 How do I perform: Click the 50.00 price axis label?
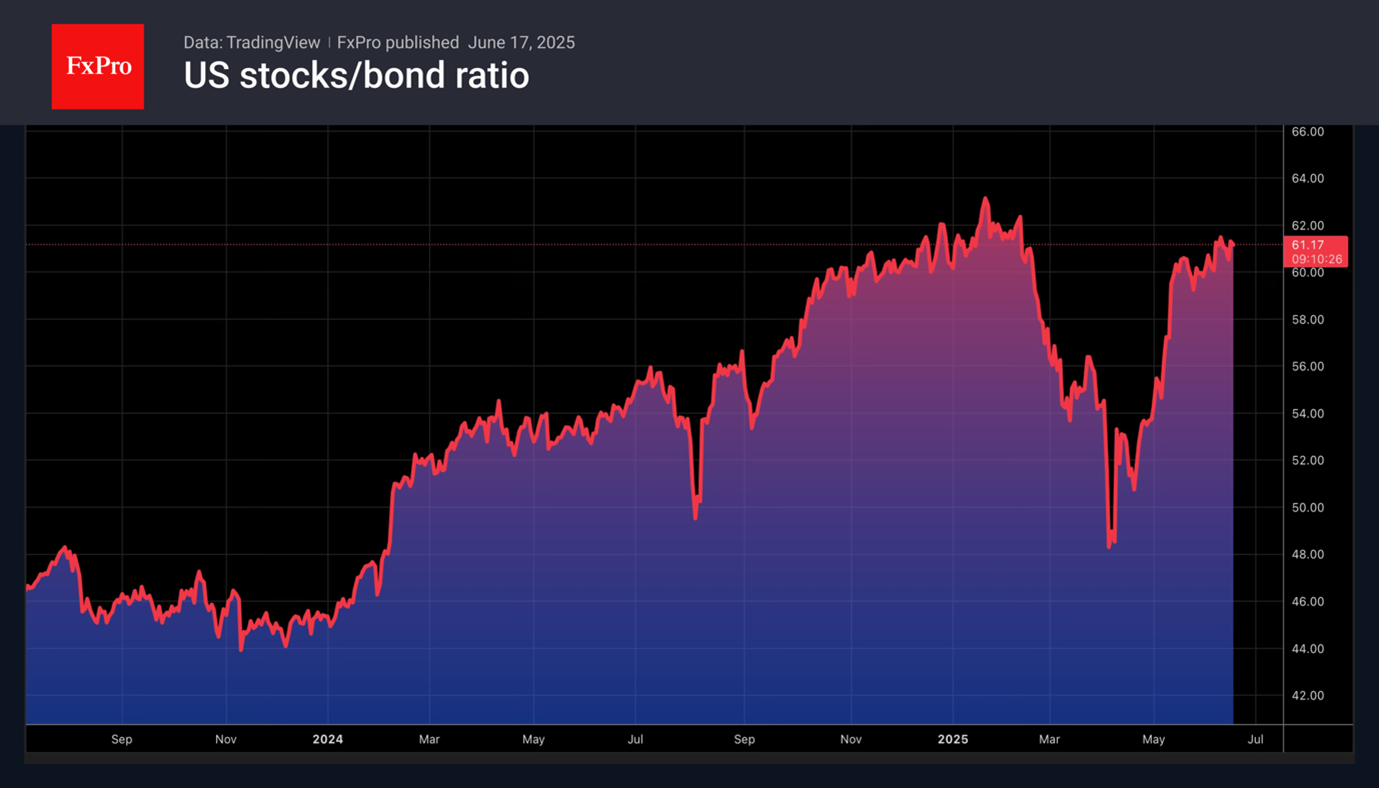point(1308,507)
